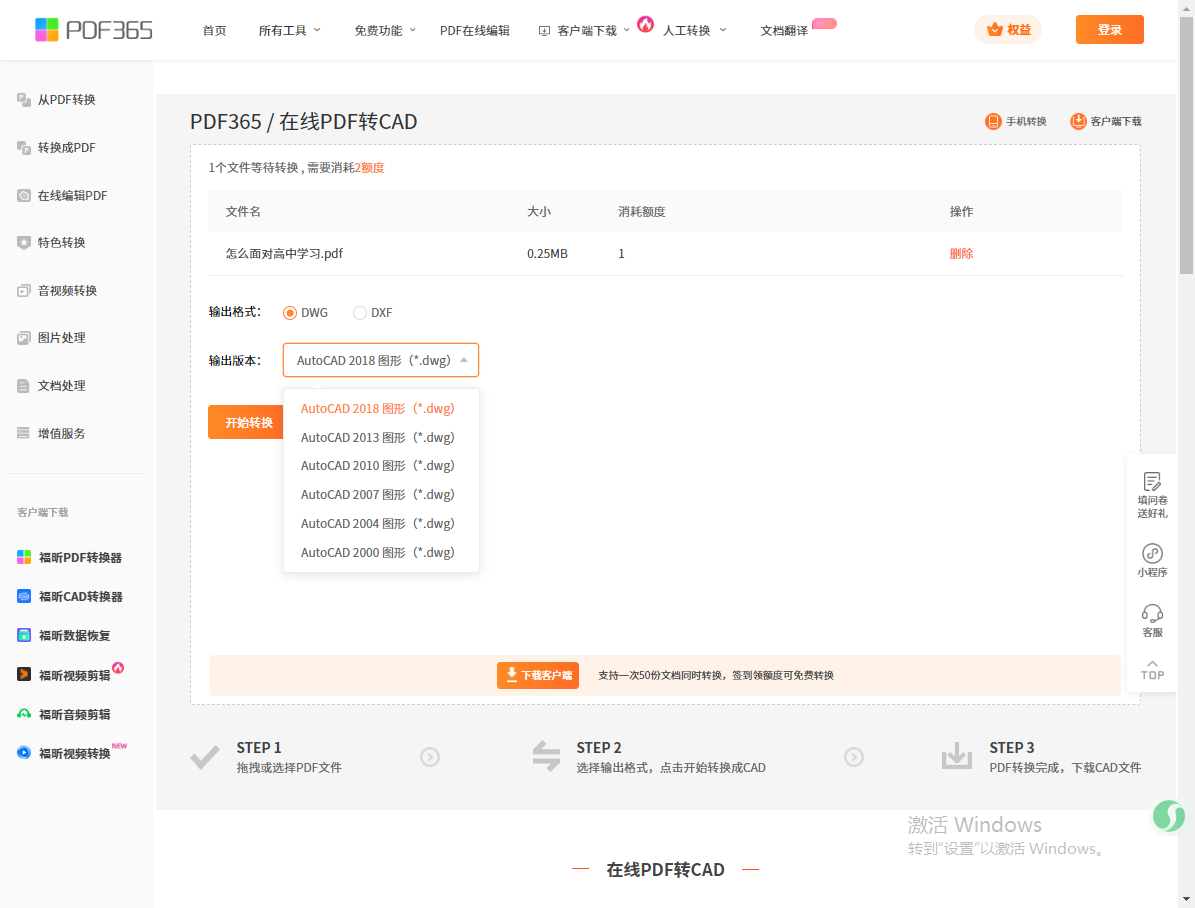Open the 填问卷送好礼 survey icon
Image resolution: width=1195 pixels, height=908 pixels.
coord(1152,481)
